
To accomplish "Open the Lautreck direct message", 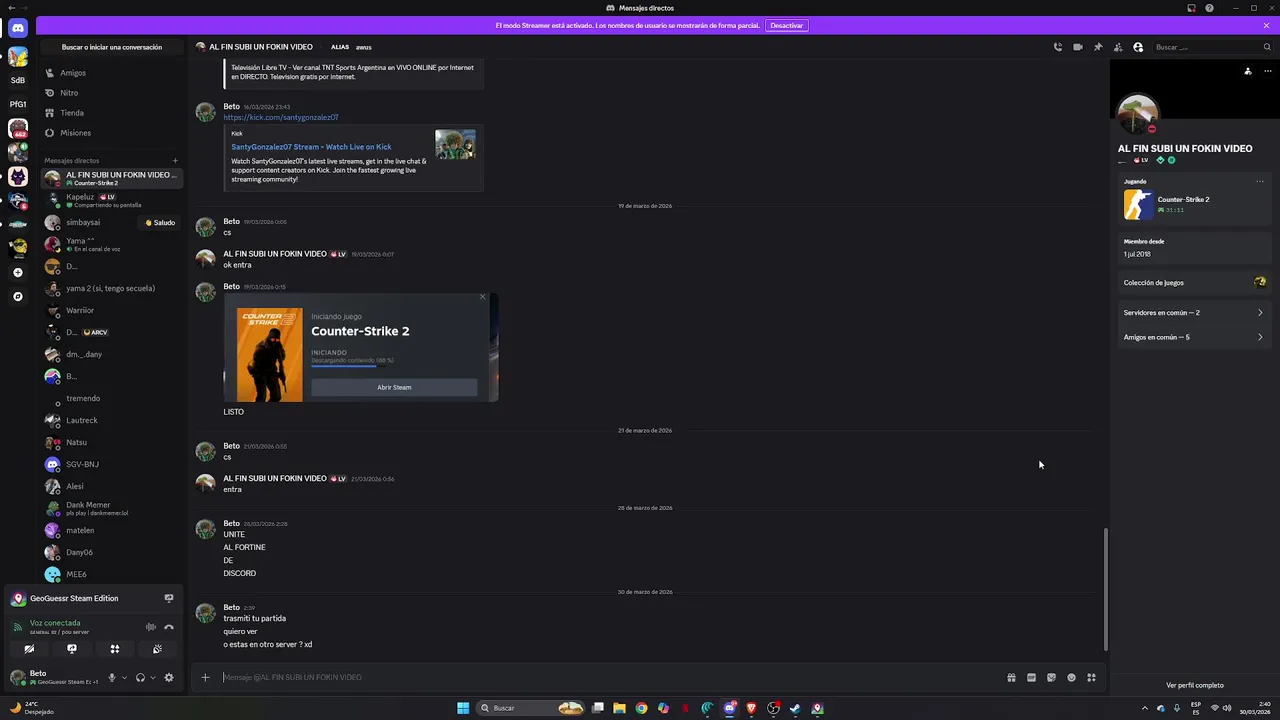I will pyautogui.click(x=111, y=420).
